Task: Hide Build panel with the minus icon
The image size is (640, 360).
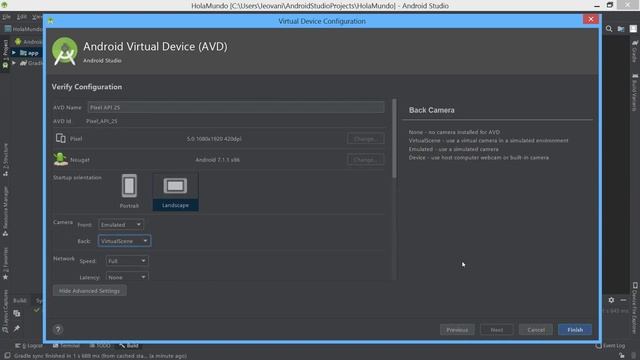Action: coord(623,300)
